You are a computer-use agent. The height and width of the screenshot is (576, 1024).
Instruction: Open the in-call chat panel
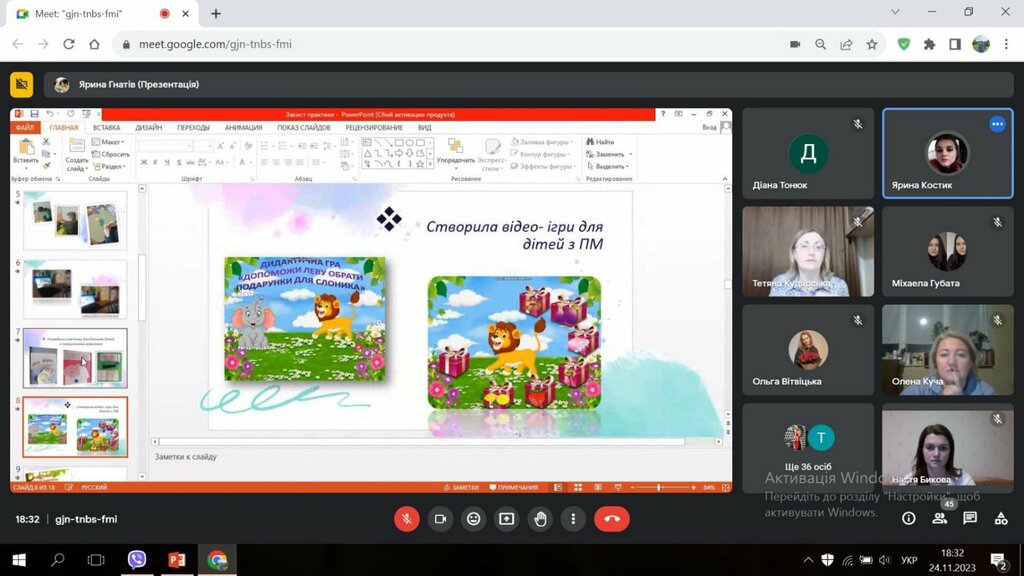(970, 518)
